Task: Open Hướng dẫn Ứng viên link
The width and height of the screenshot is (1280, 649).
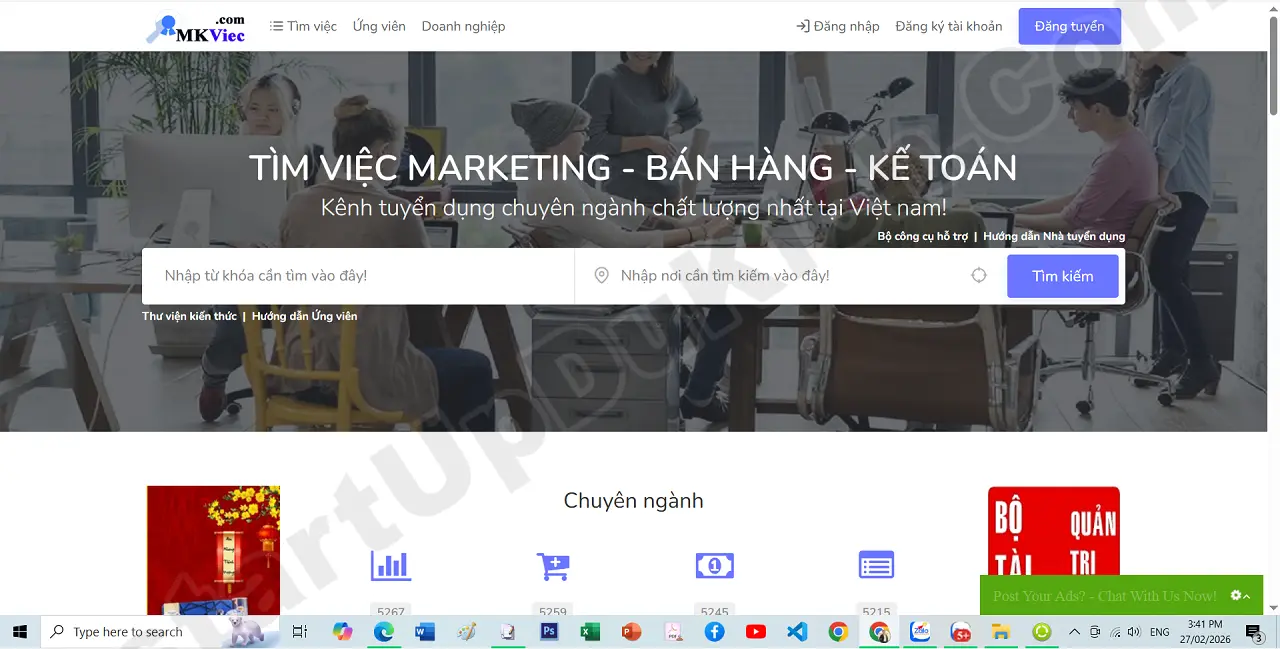Action: (304, 316)
